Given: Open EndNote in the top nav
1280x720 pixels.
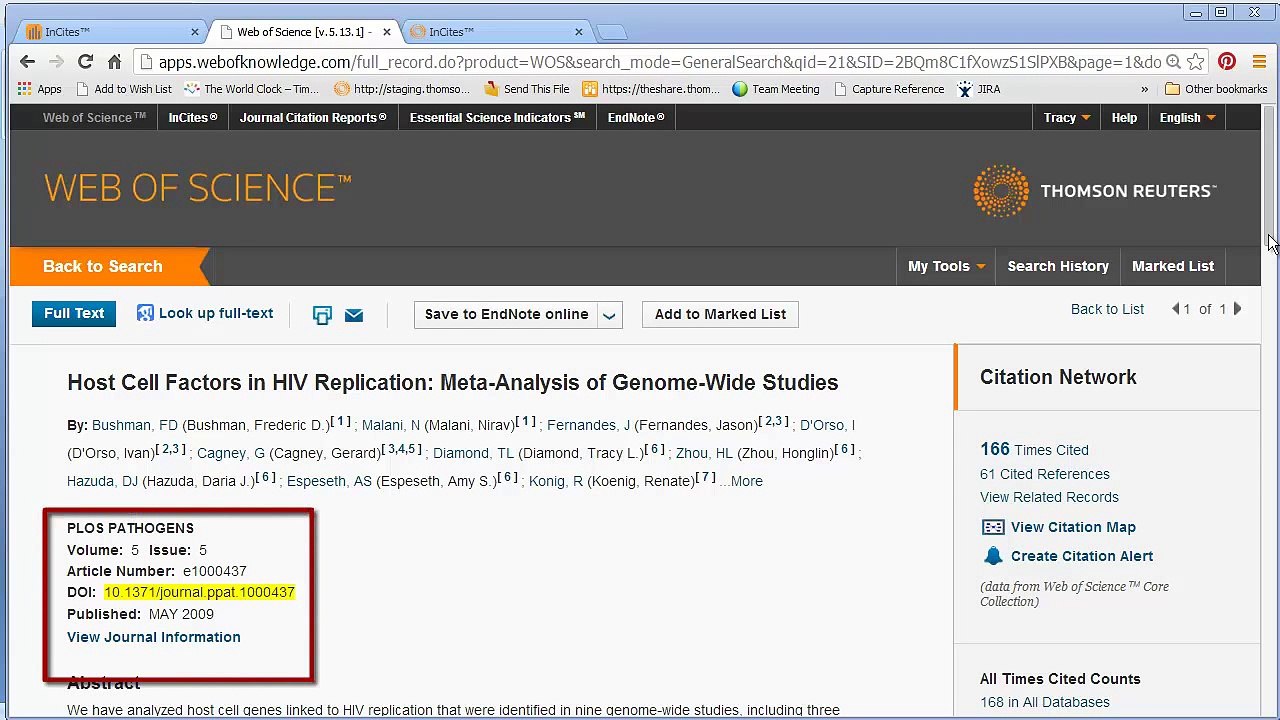Looking at the screenshot, I should pos(636,118).
